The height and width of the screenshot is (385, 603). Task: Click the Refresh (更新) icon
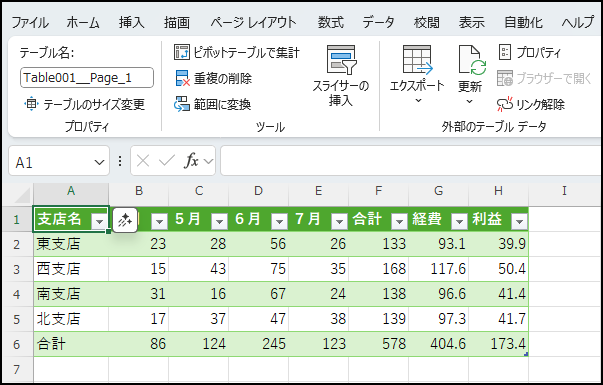click(x=472, y=60)
